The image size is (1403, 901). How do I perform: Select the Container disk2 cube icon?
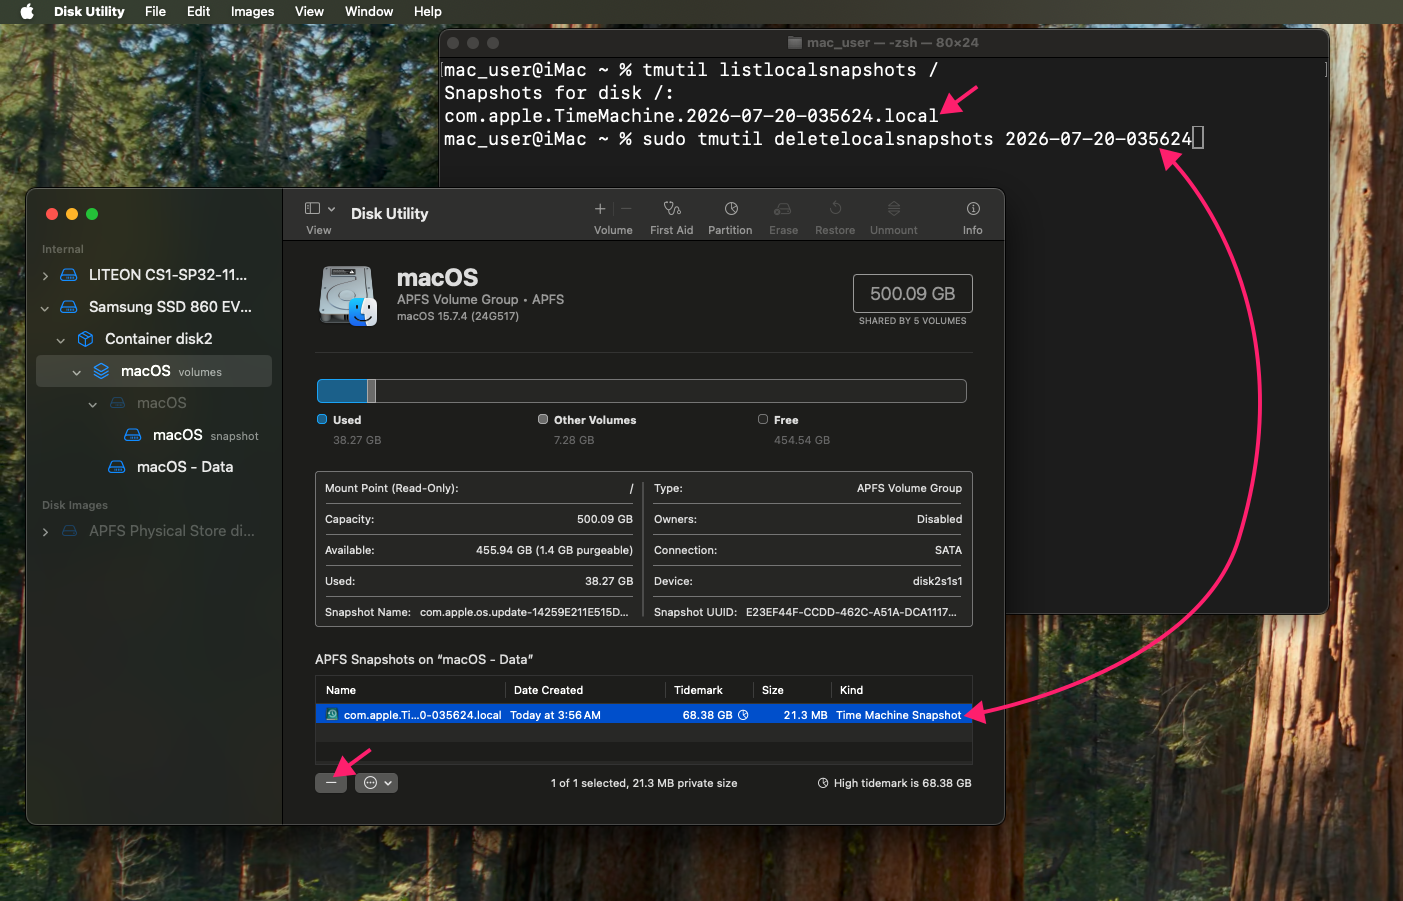[x=85, y=339]
